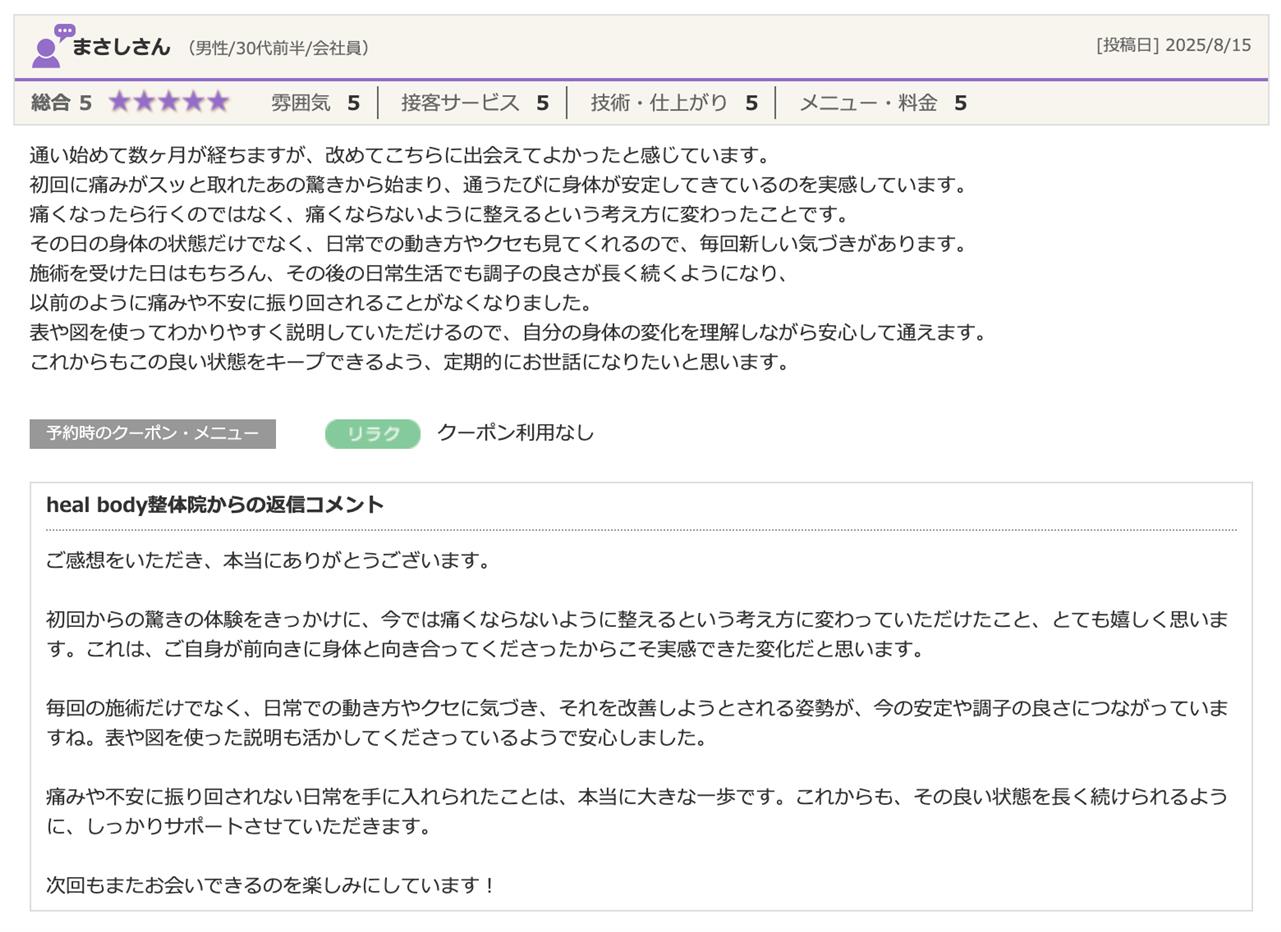Click the review's first line starting 通い始めて

400,155
